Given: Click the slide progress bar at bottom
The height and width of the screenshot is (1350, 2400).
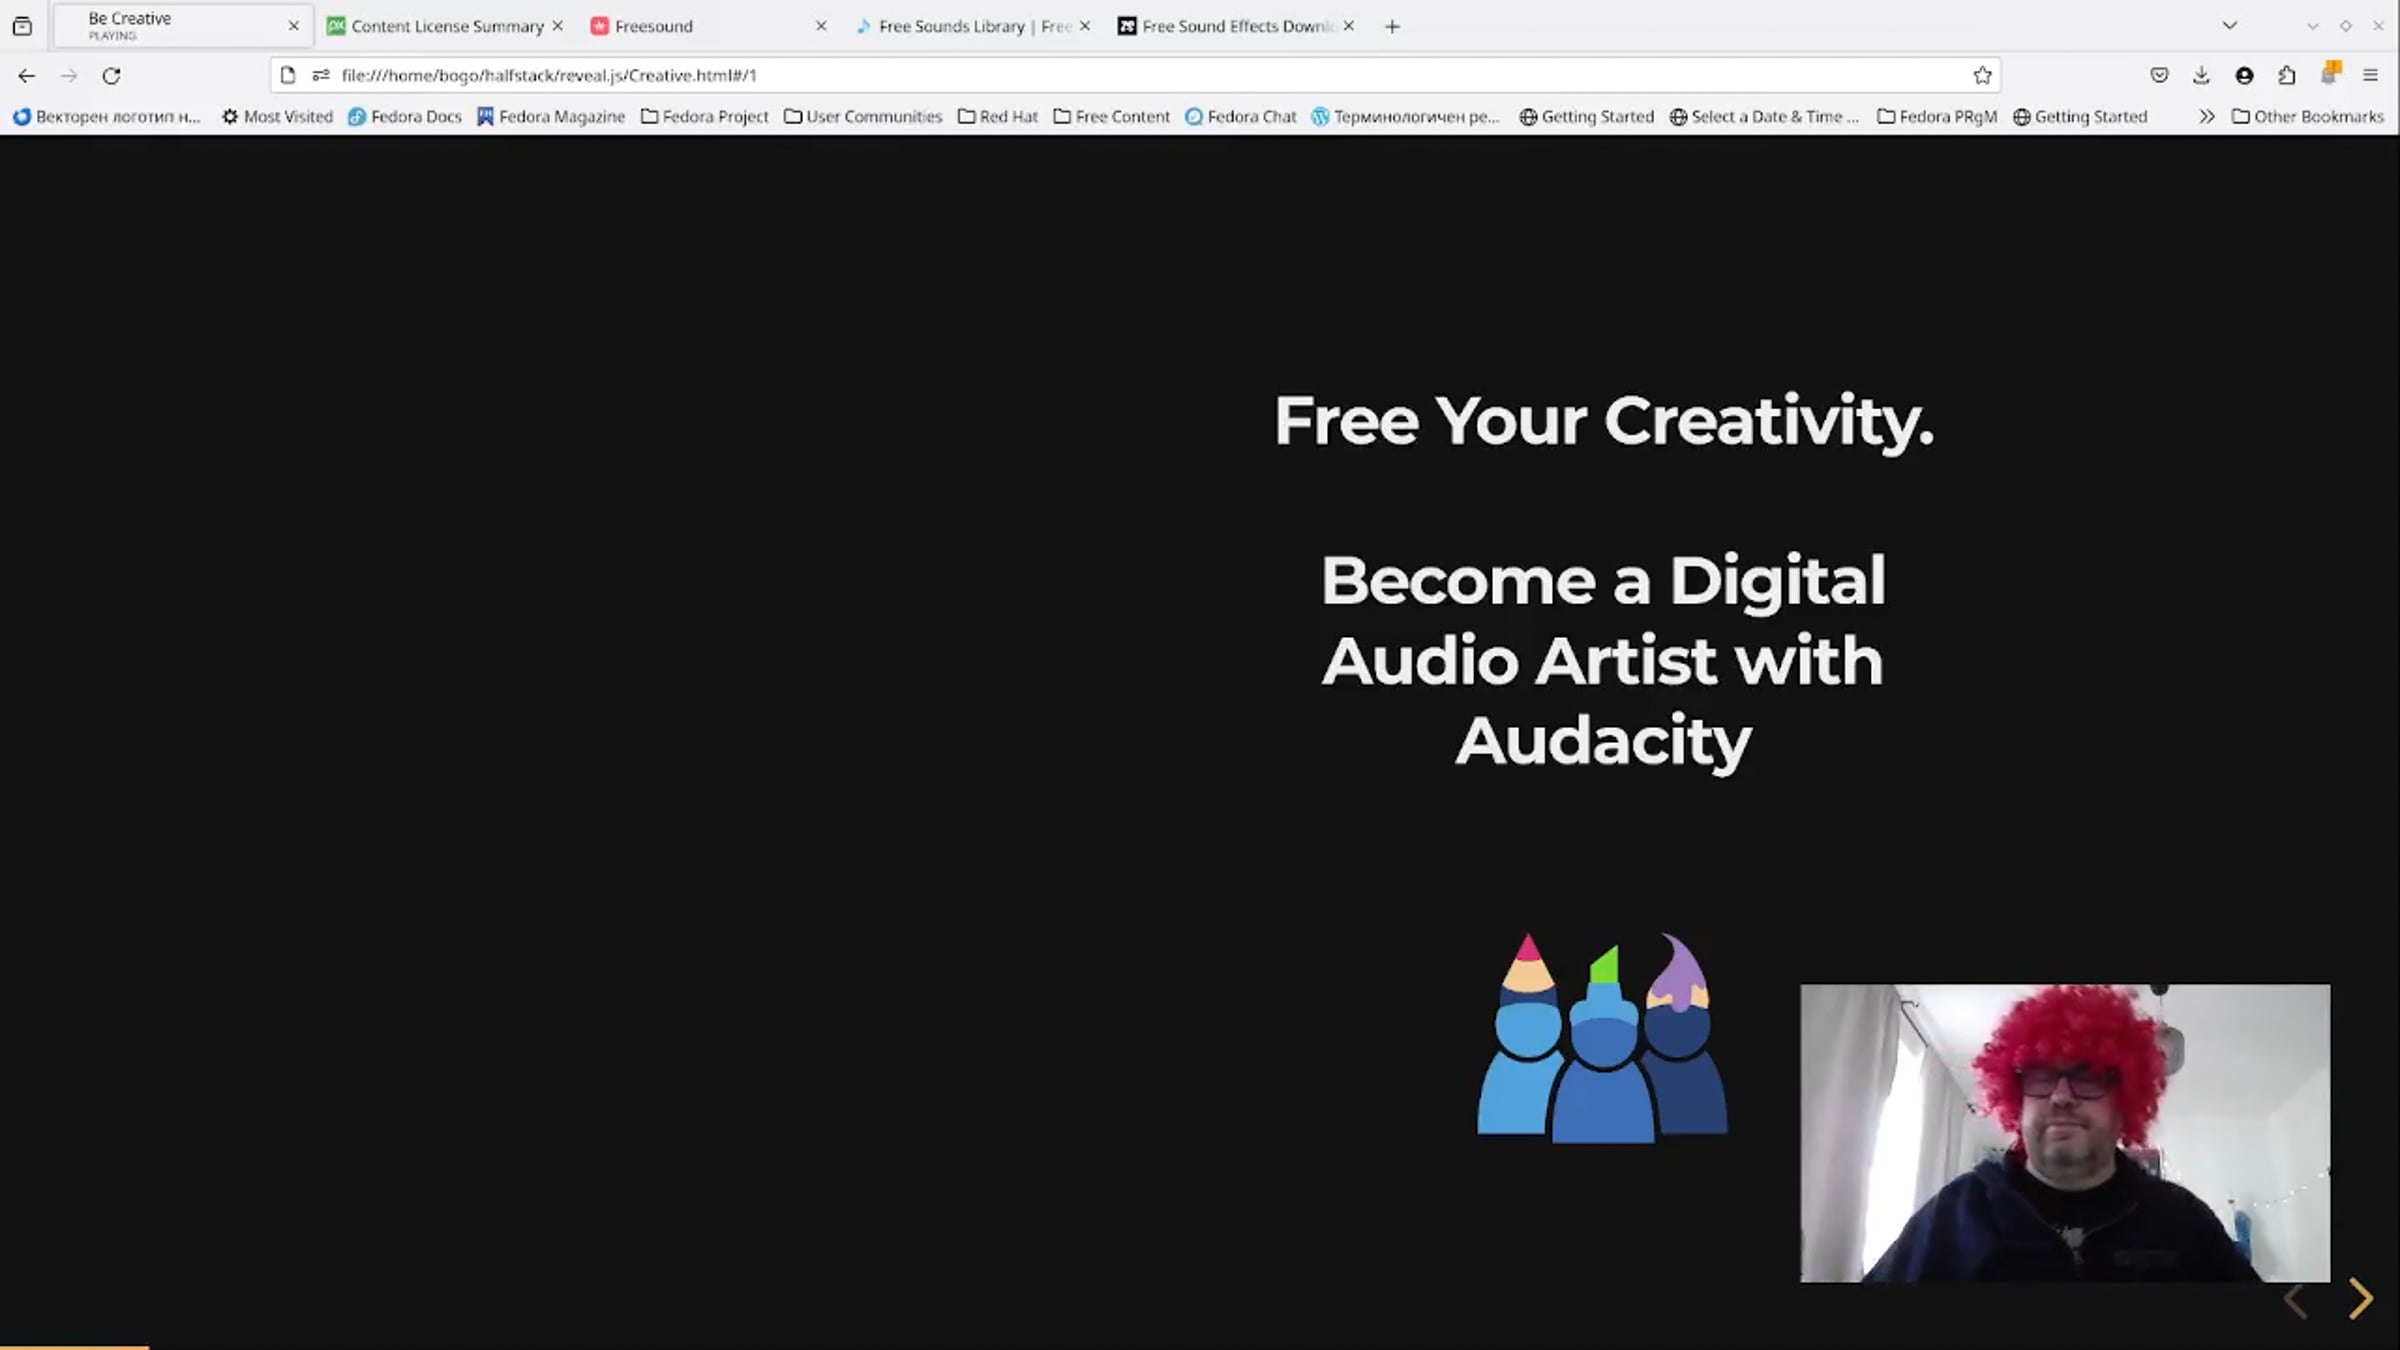Looking at the screenshot, I should pos(74,1346).
